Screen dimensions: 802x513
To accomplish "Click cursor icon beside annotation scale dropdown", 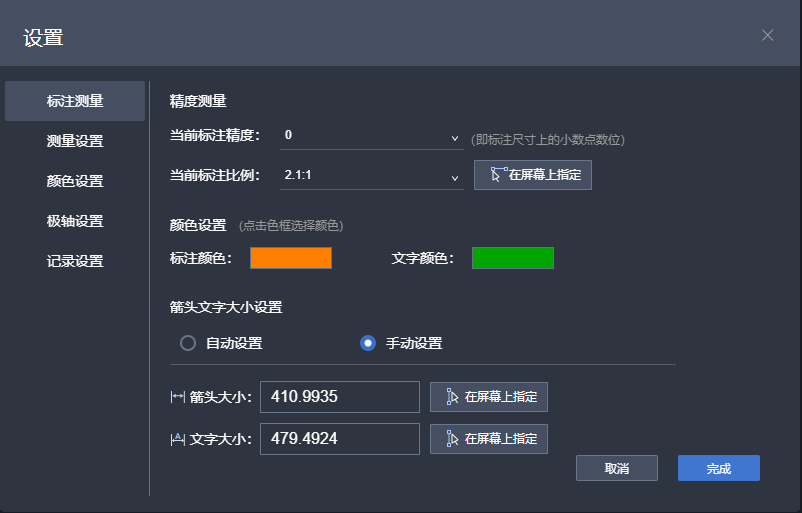I will [498, 175].
